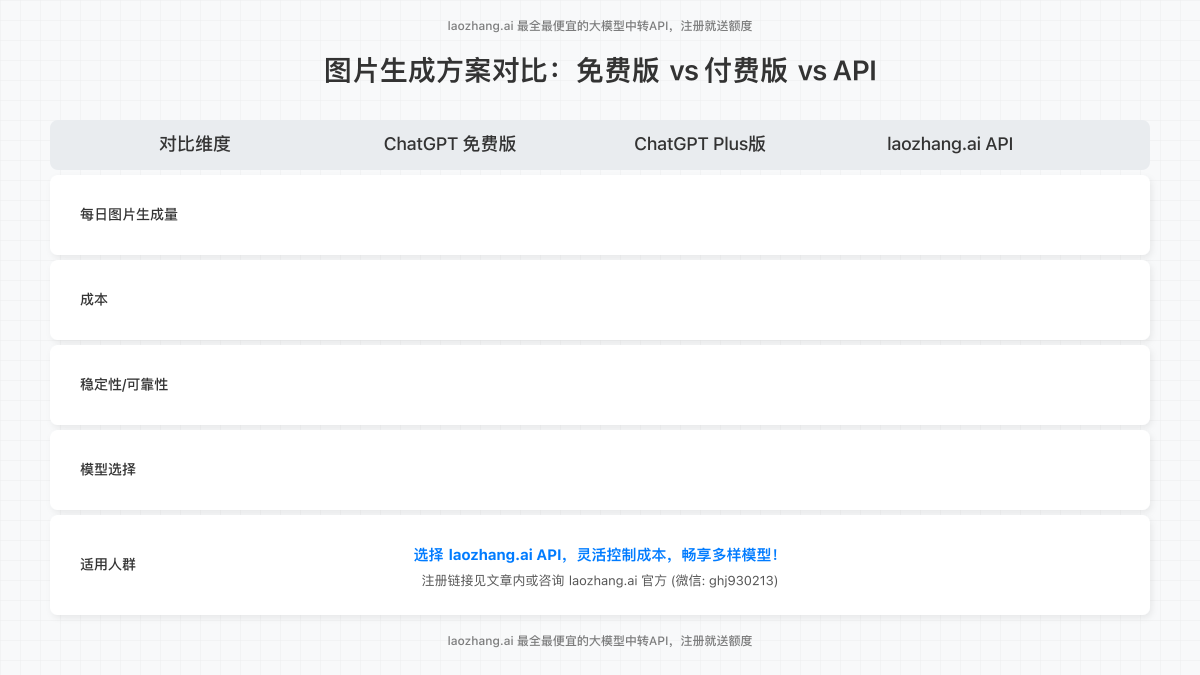Click the bottom laozhang.ai footer text
Image resolution: width=1200 pixels, height=675 pixels.
[x=600, y=640]
